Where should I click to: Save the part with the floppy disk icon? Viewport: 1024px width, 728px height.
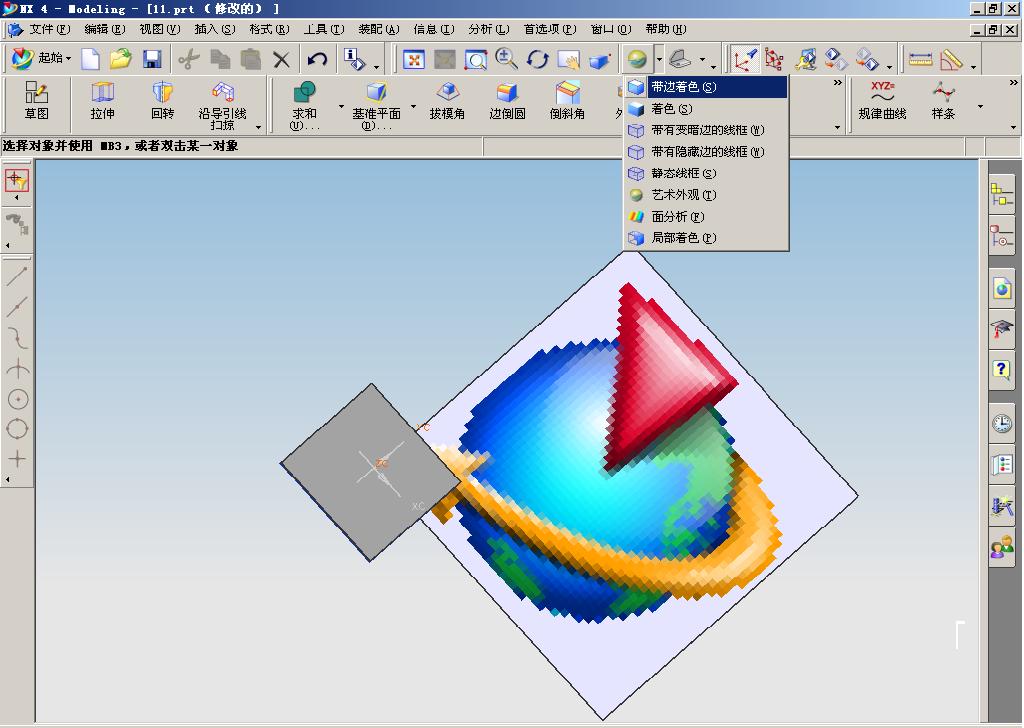[x=152, y=59]
